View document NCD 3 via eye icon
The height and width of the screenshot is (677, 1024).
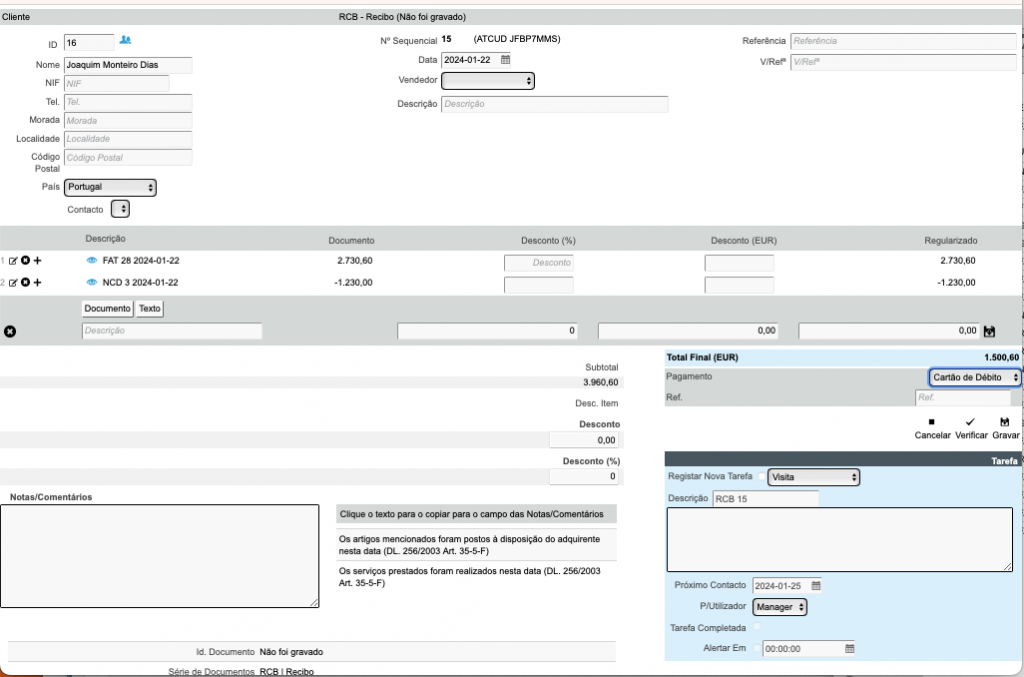(91, 283)
